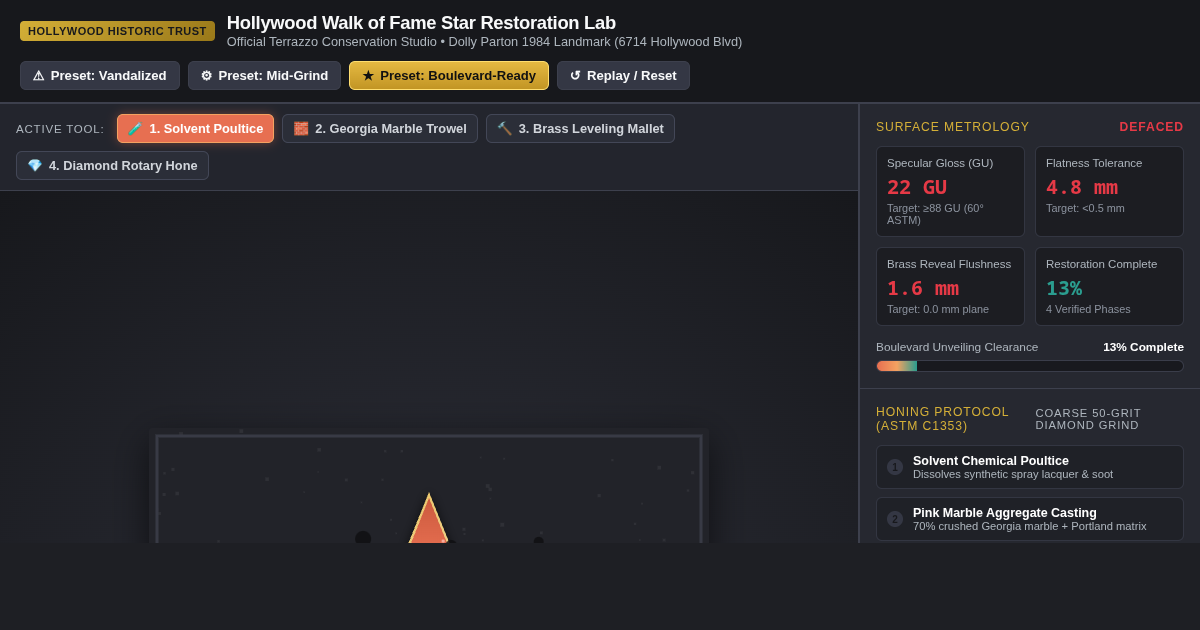Image resolution: width=1200 pixels, height=630 pixels.
Task: Click Target: 0.0 mm plane text
Action: coord(938,309)
